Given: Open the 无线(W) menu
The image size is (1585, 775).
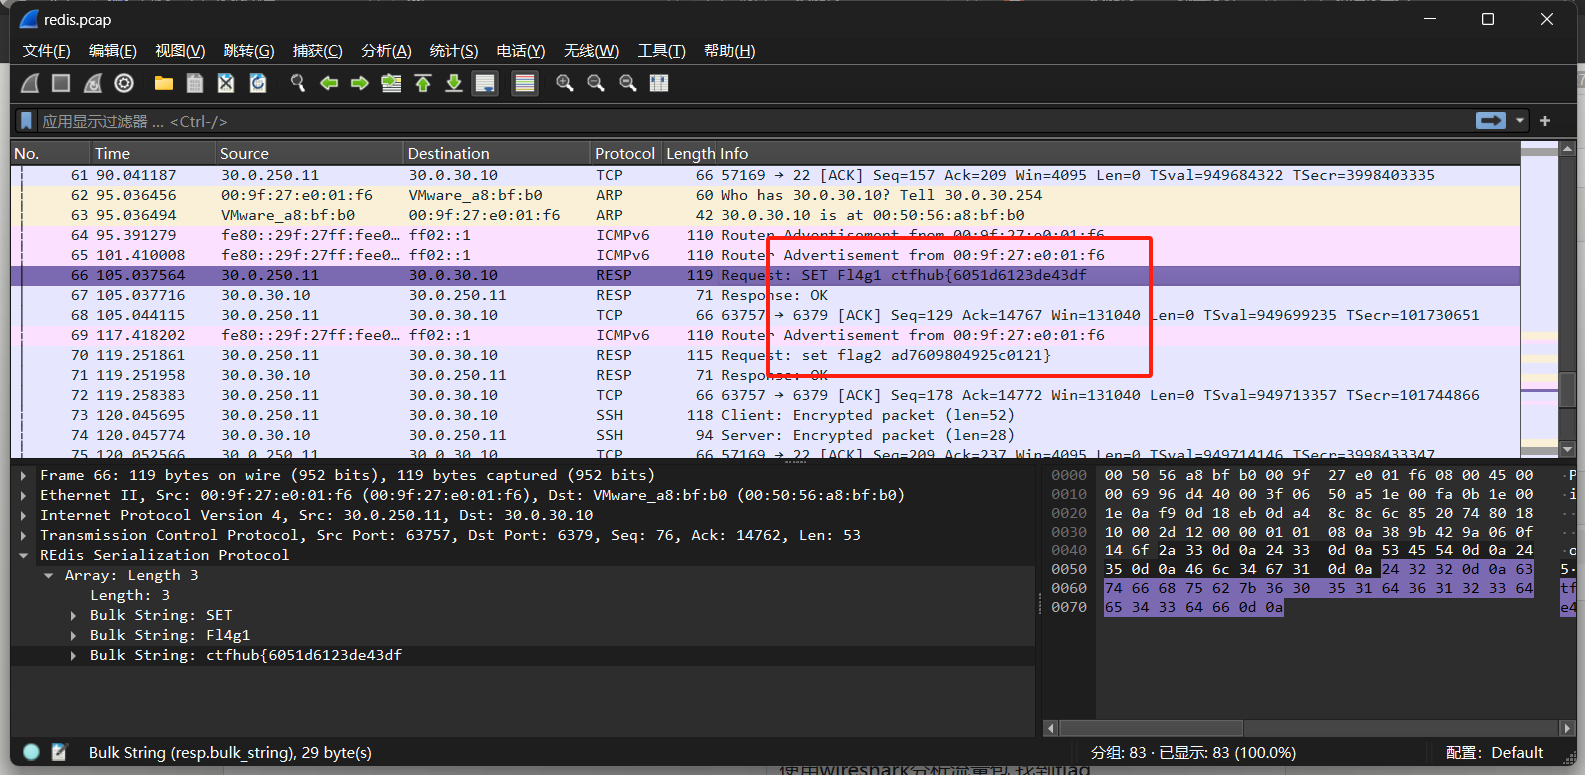Looking at the screenshot, I should point(591,51).
